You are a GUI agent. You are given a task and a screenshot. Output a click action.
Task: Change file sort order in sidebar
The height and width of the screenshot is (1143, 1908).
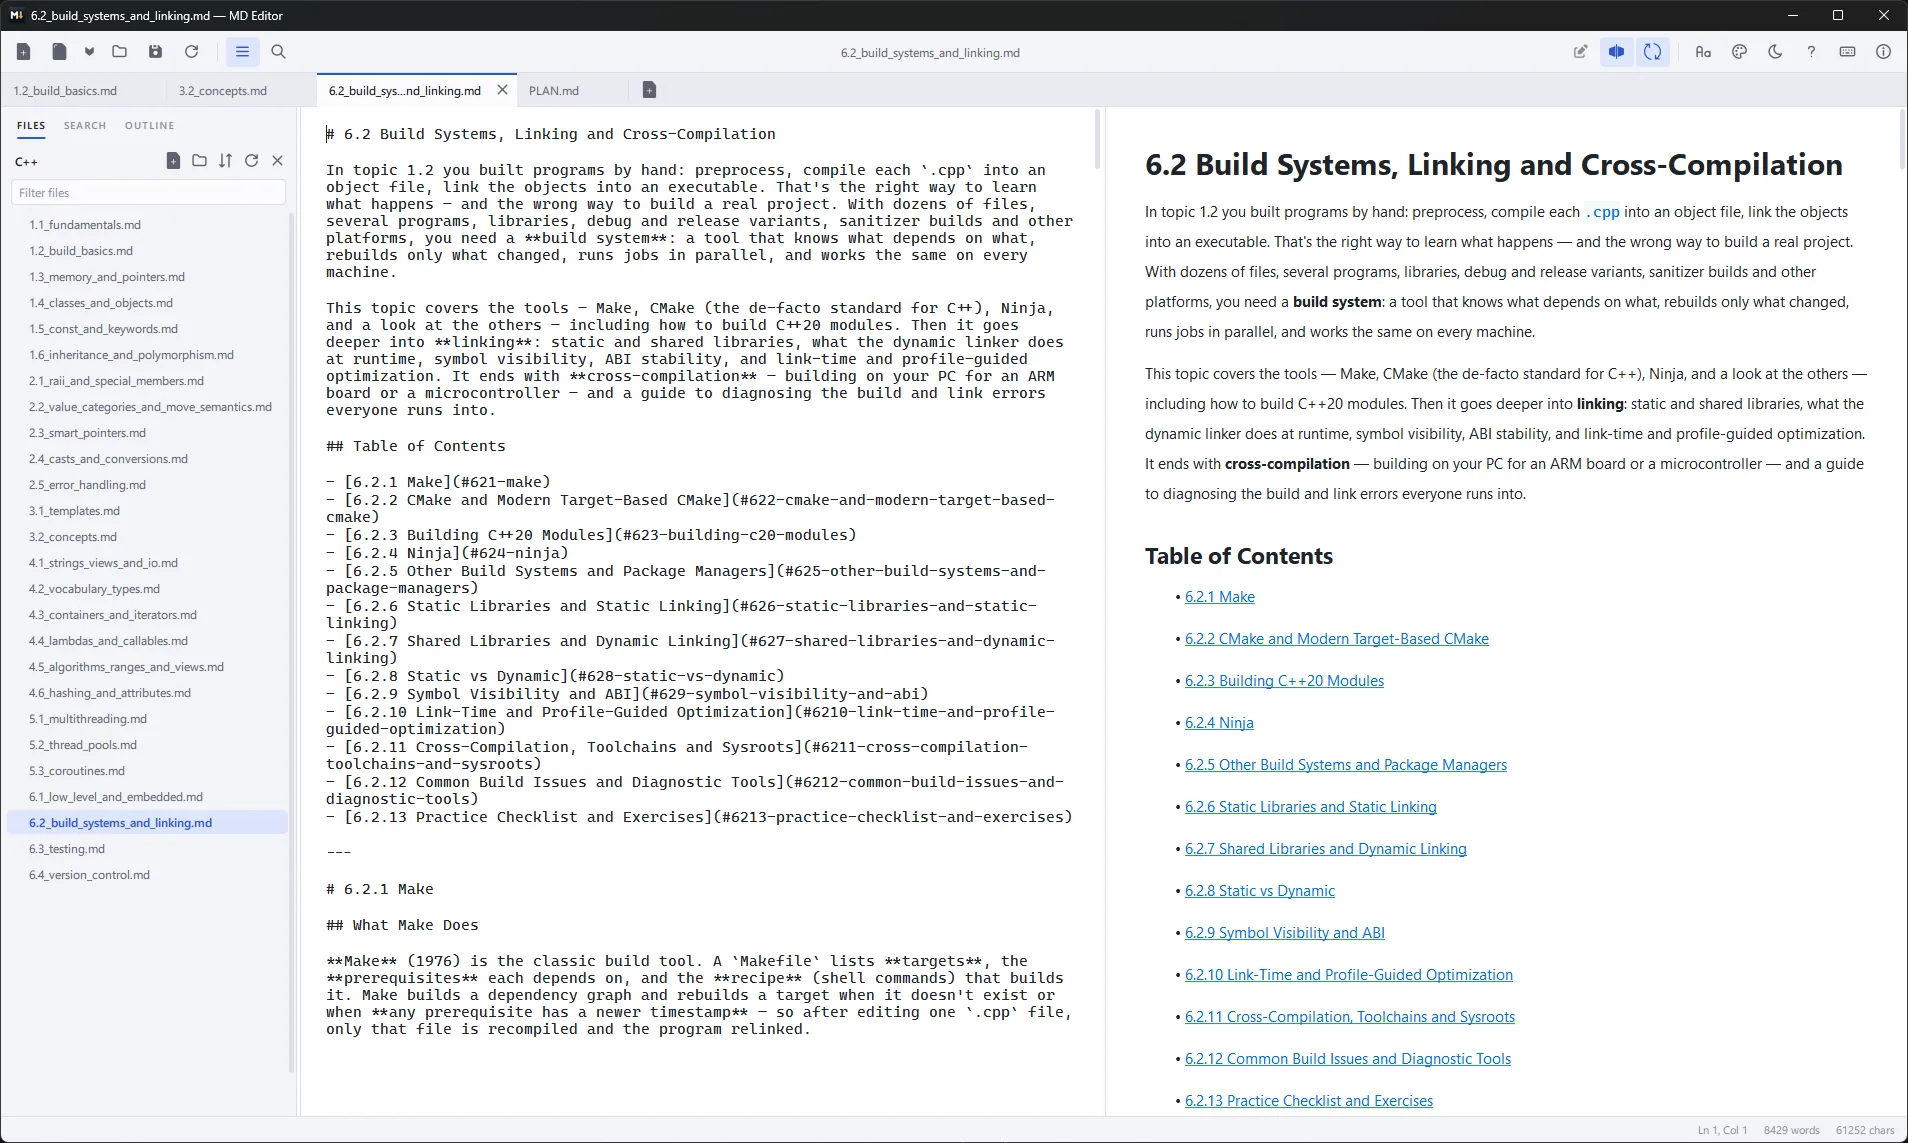[x=225, y=161]
